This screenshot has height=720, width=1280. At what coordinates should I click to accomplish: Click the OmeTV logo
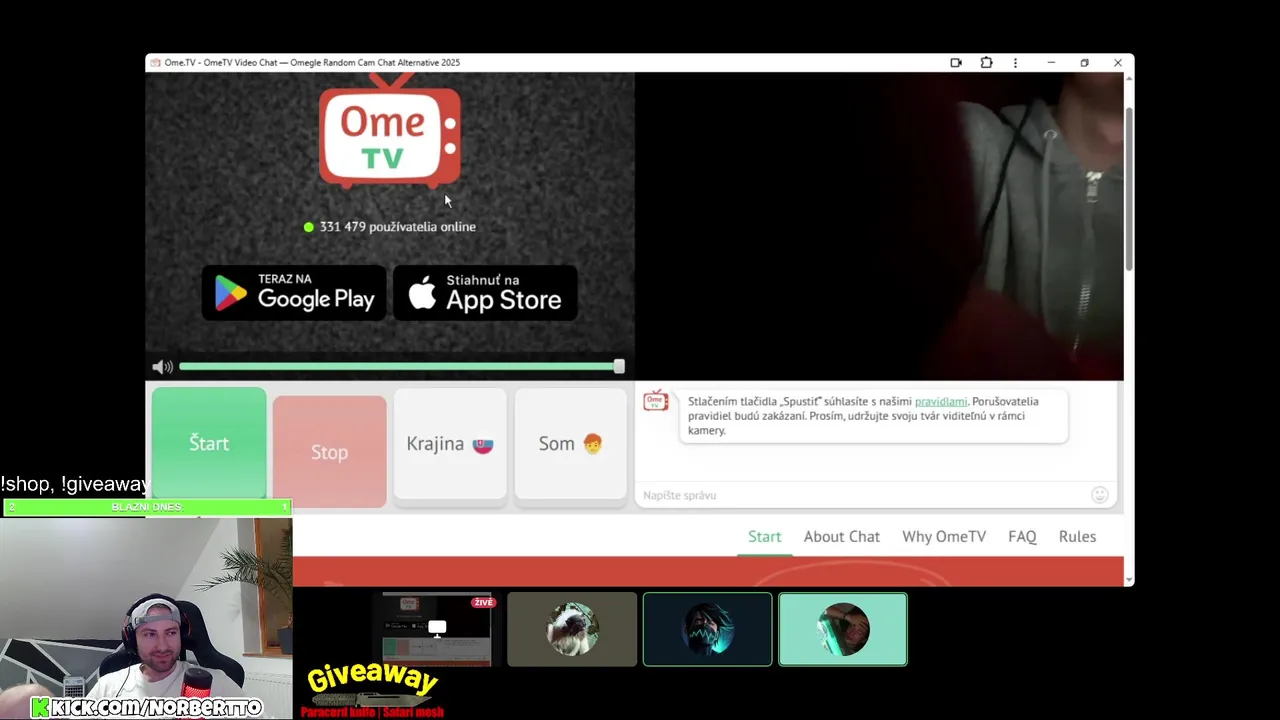click(390, 133)
